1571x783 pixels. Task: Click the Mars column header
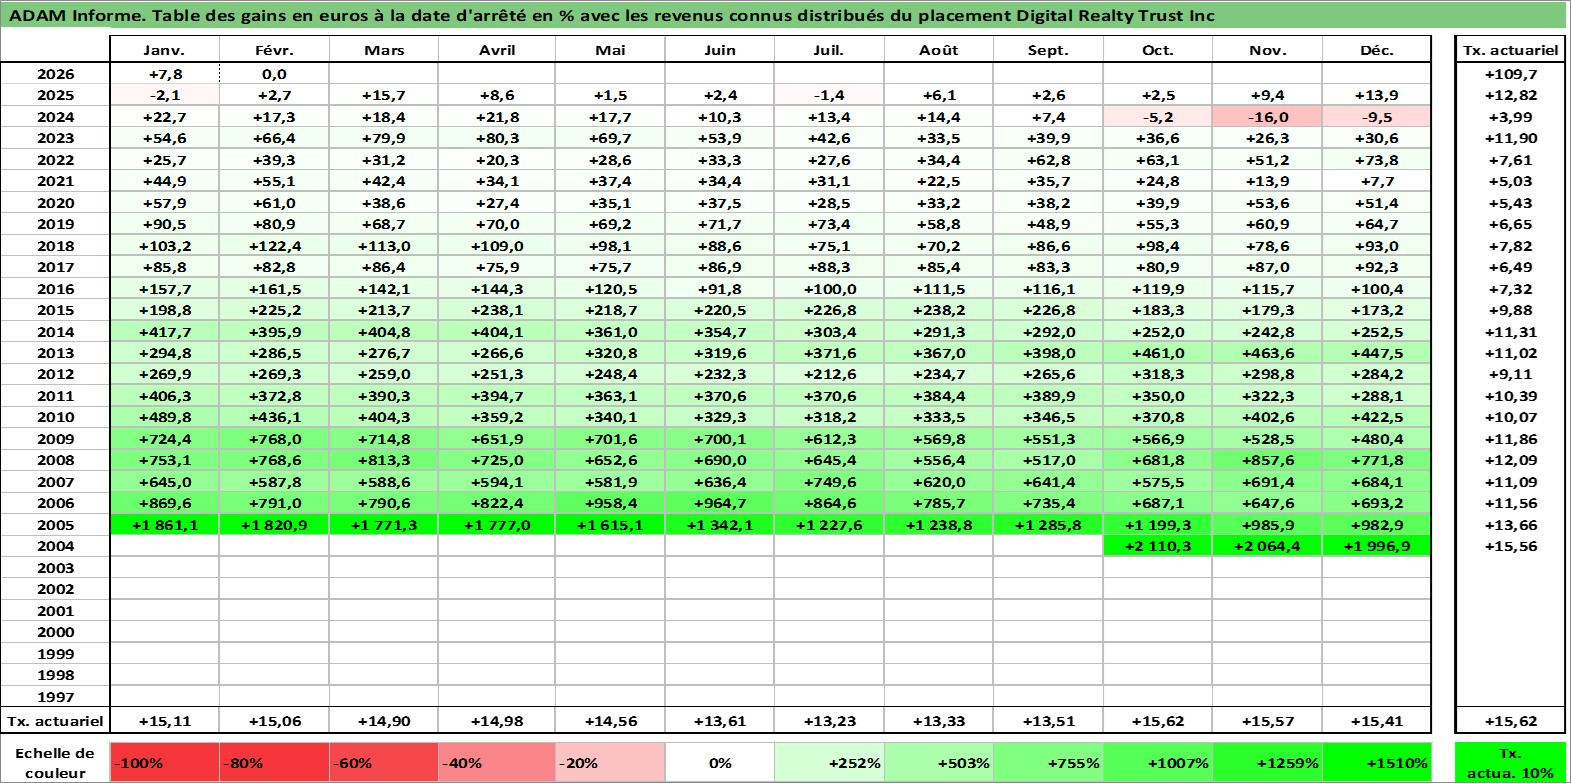tap(384, 50)
